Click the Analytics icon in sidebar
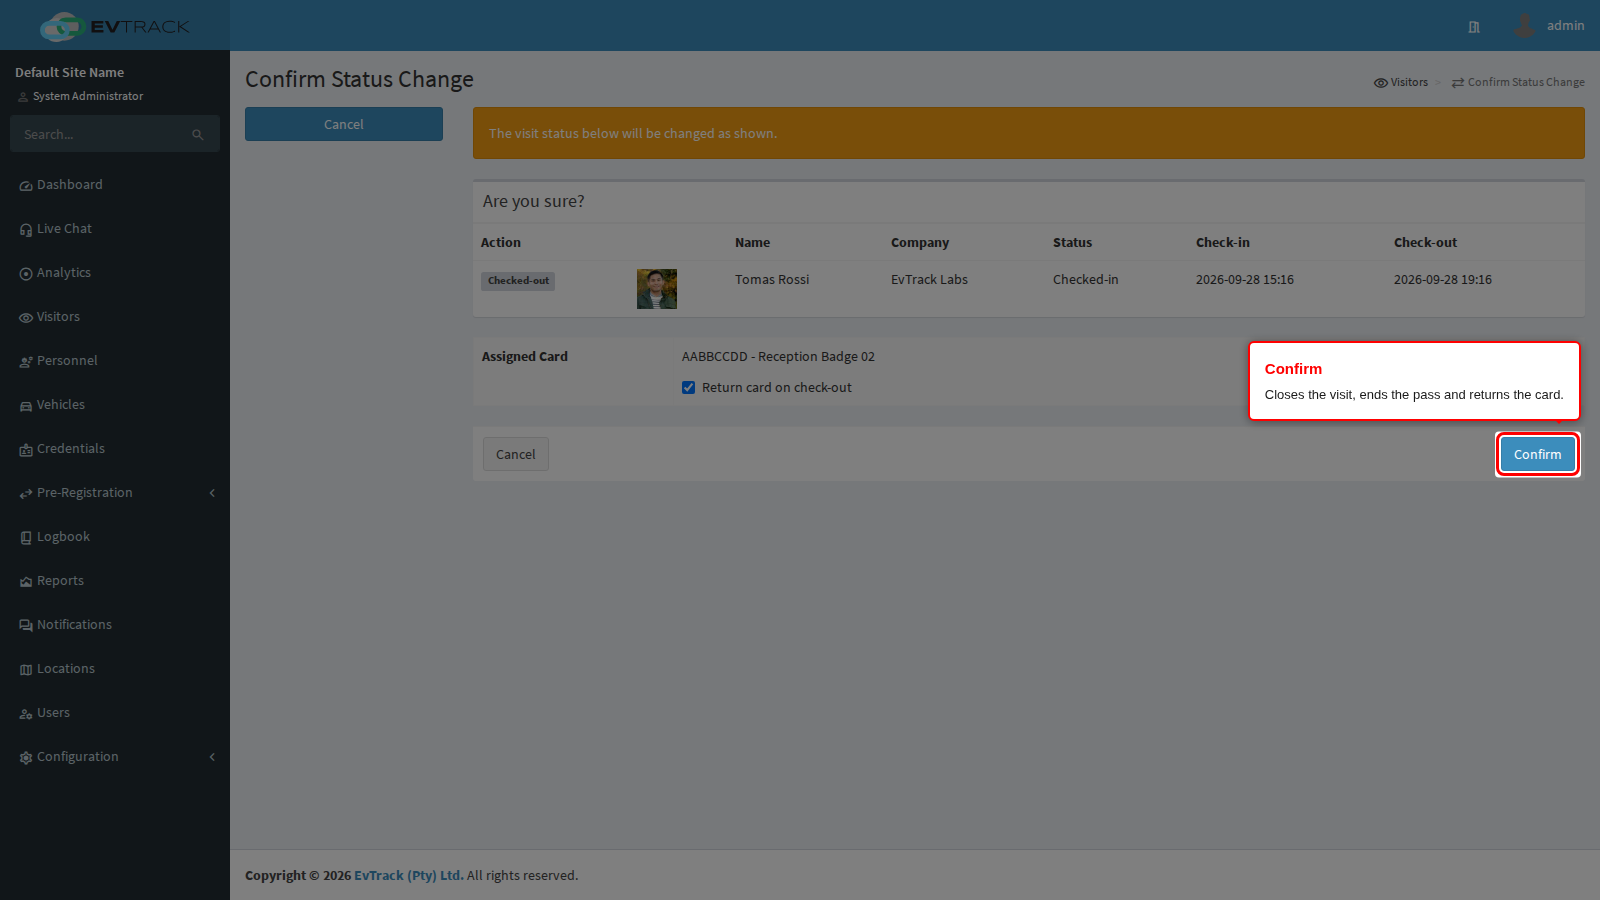This screenshot has width=1600, height=900. pyautogui.click(x=26, y=274)
